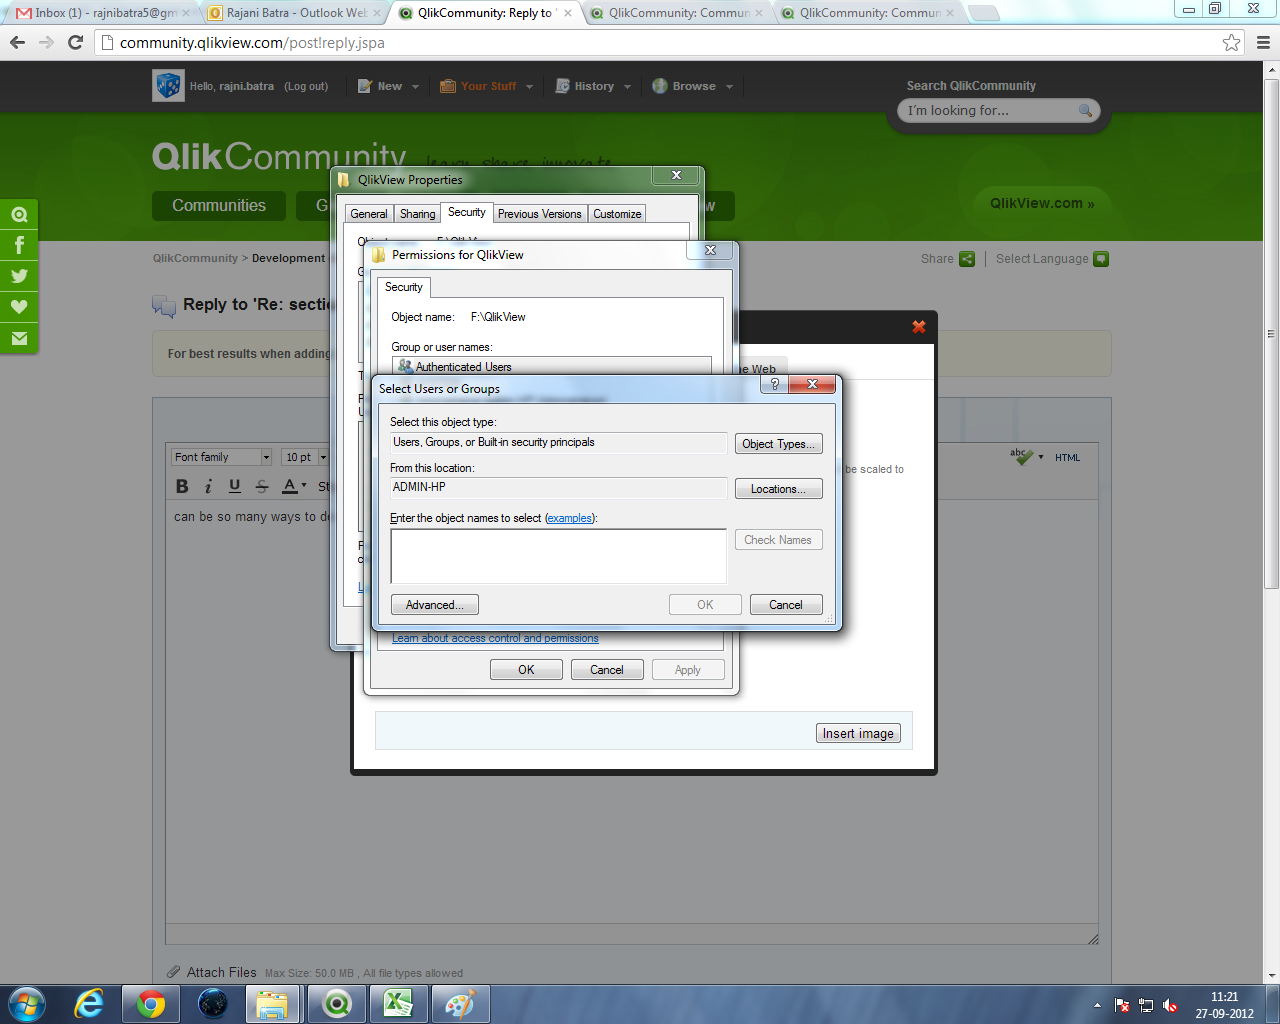Open the Chrome menu icon

(1263, 42)
